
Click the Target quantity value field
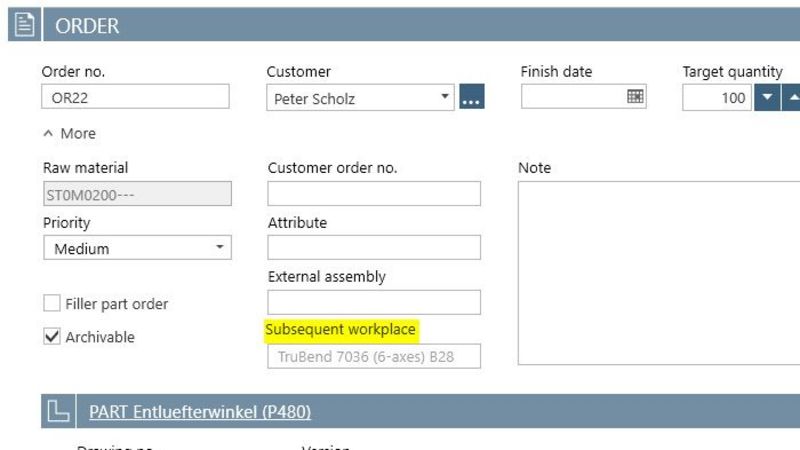pyautogui.click(x=717, y=97)
